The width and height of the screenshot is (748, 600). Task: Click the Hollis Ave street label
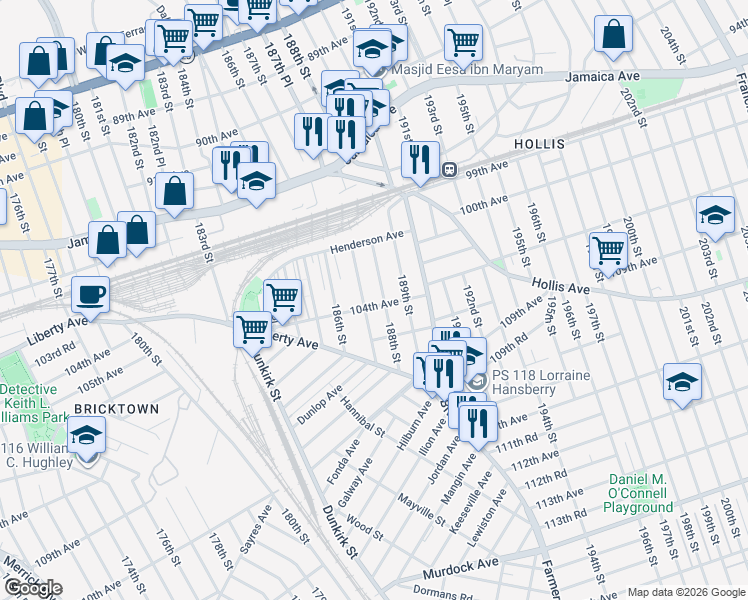point(561,286)
